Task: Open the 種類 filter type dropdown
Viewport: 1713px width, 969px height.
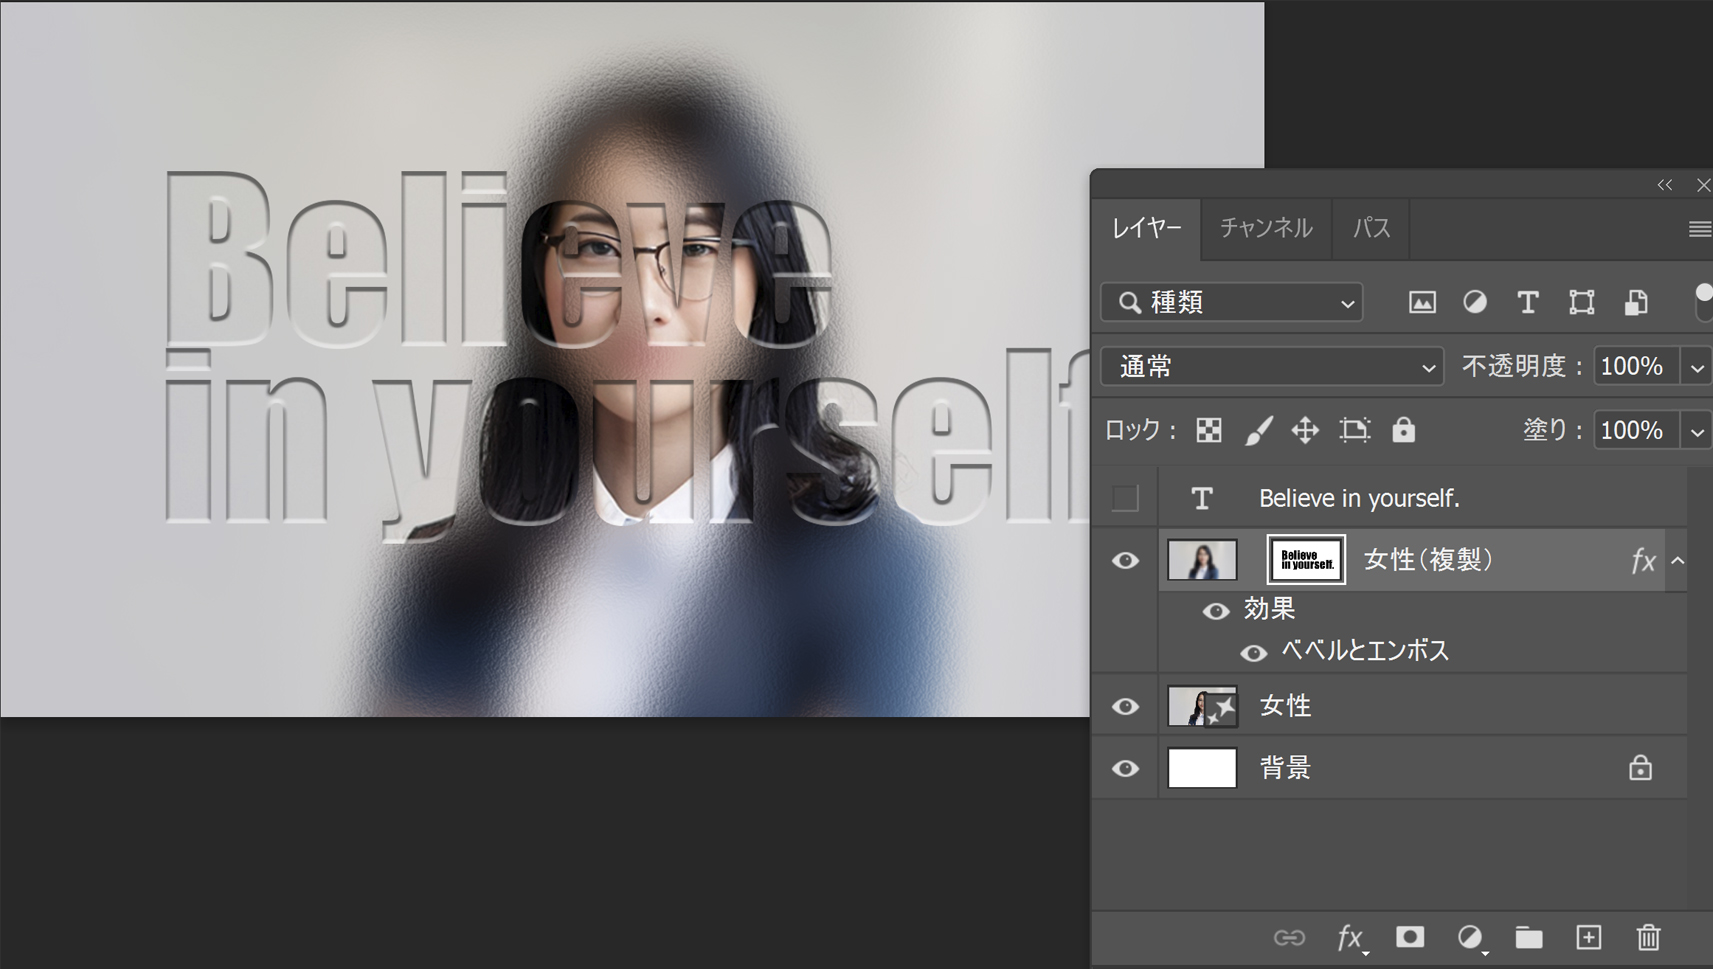Action: 1232,302
